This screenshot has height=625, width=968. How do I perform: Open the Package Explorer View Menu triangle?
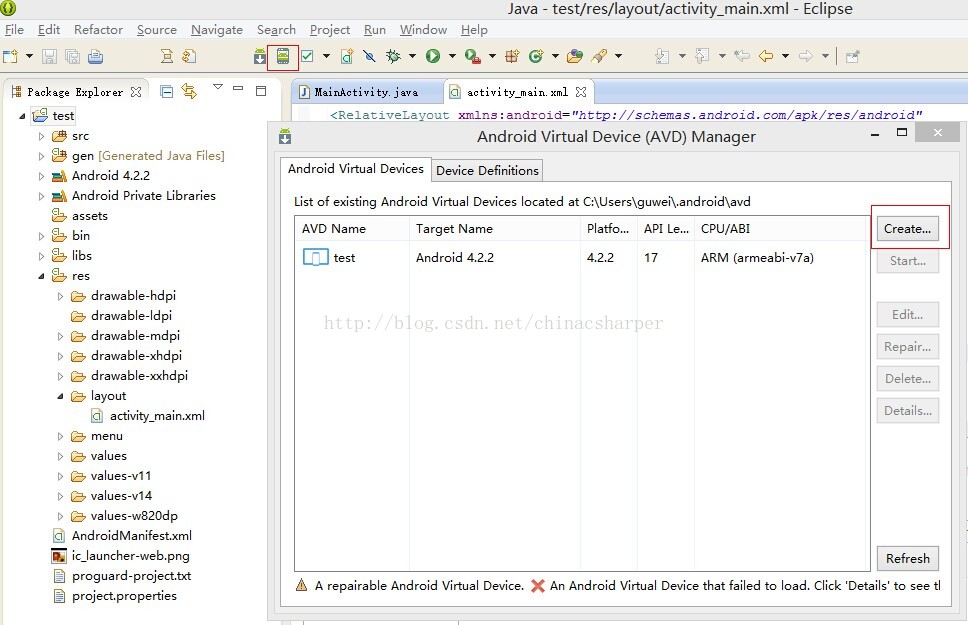point(217,87)
